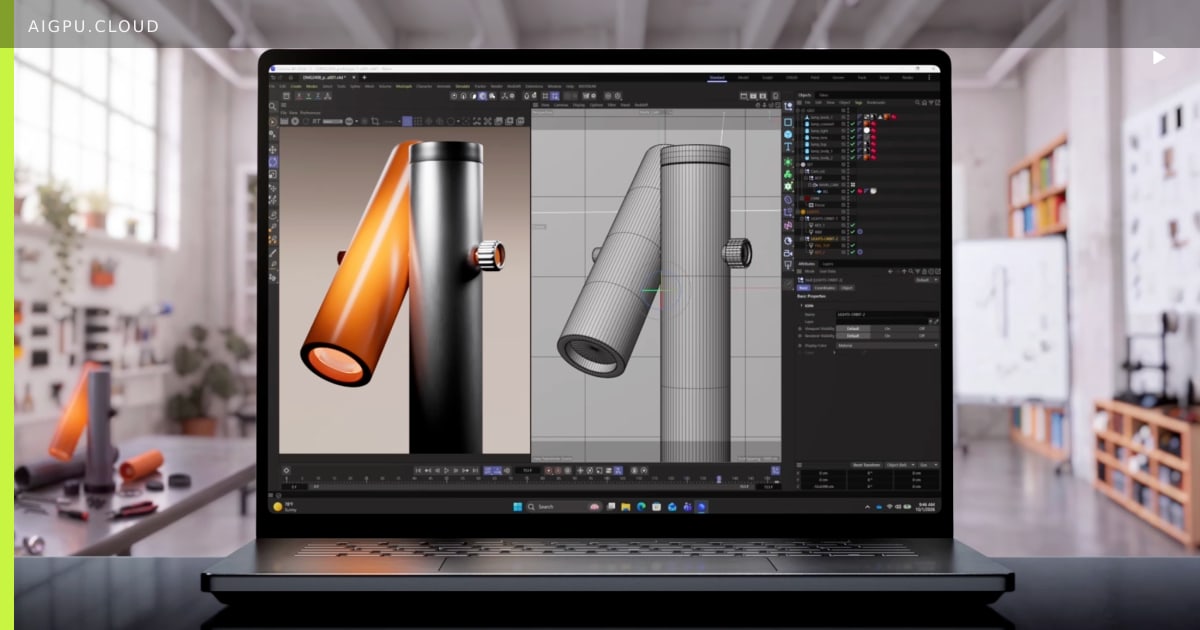Image resolution: width=1200 pixels, height=630 pixels.
Task: Open the Coordinates tab in Attributes
Action: (x=824, y=287)
